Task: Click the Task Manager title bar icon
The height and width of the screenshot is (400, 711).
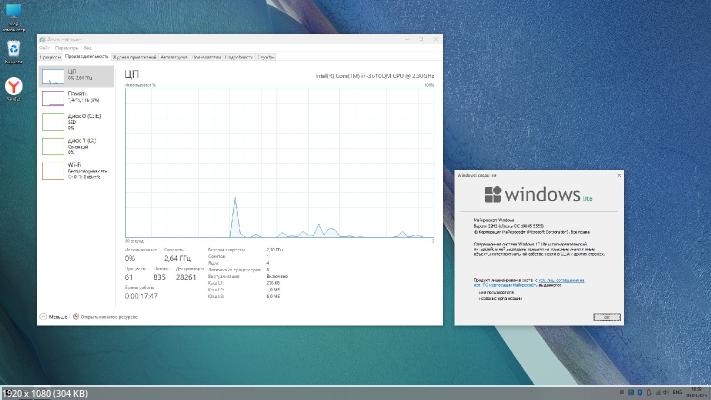Action: 42,40
